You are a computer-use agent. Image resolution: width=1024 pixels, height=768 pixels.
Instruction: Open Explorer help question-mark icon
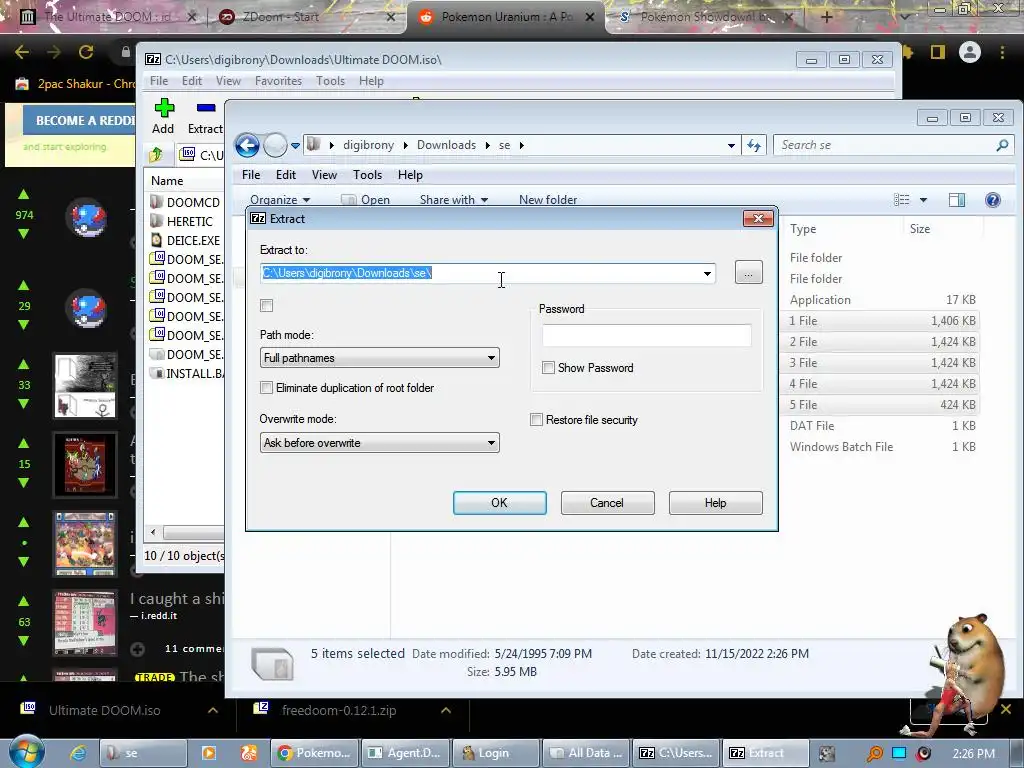tap(993, 200)
